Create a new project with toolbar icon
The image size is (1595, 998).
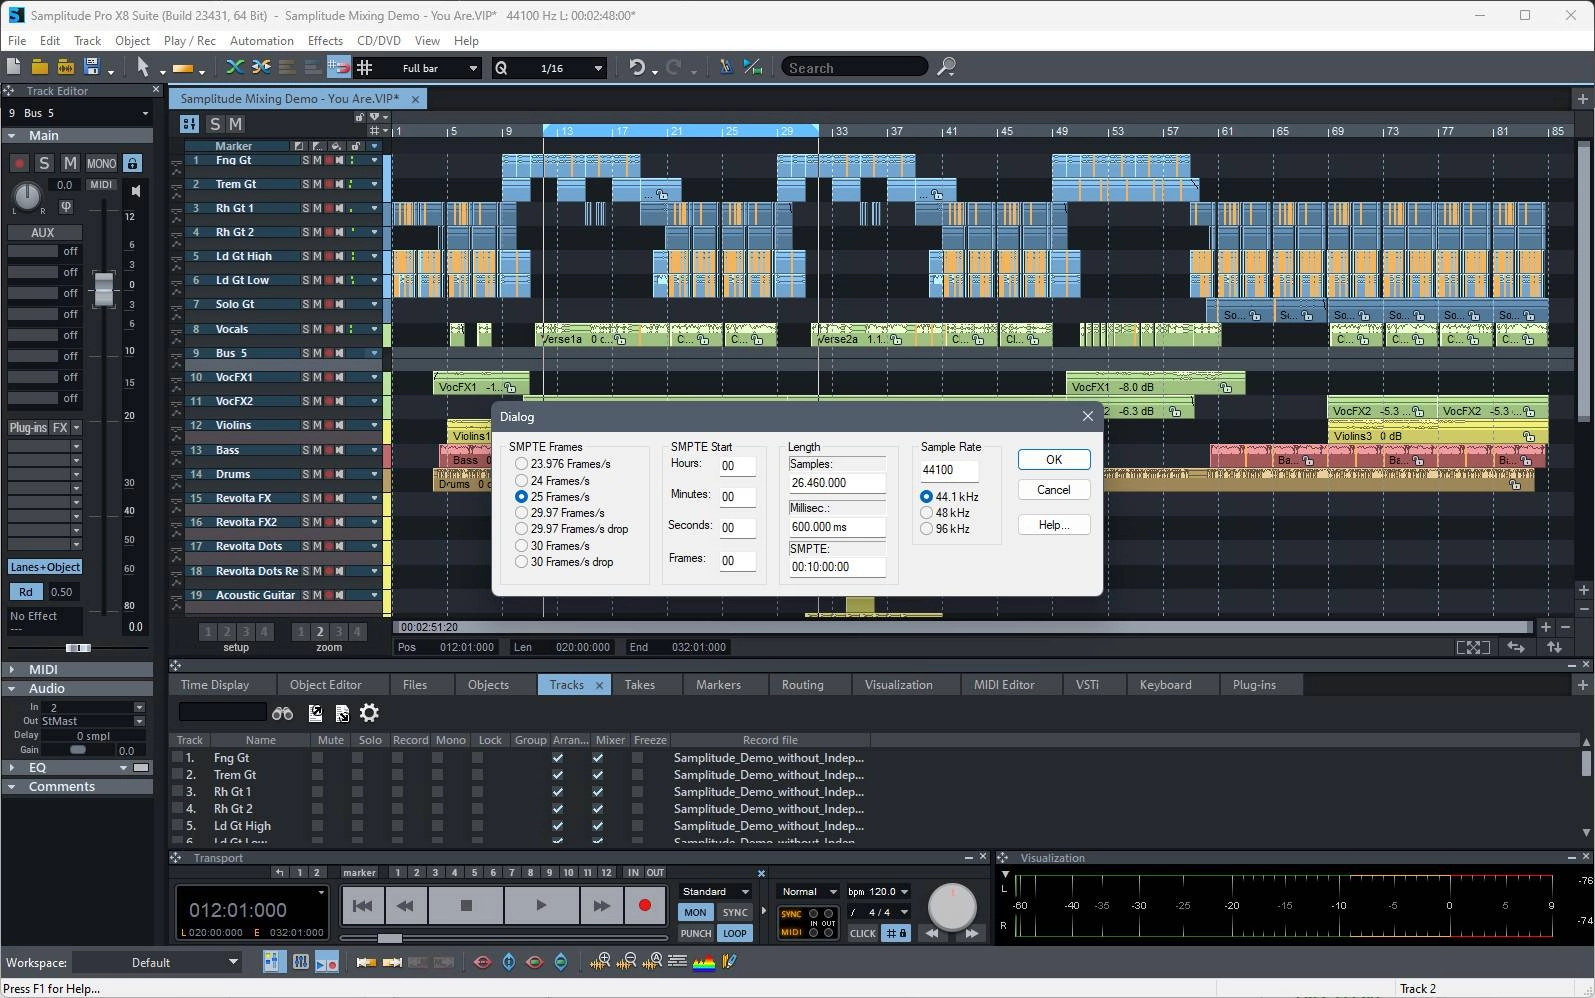pos(14,67)
